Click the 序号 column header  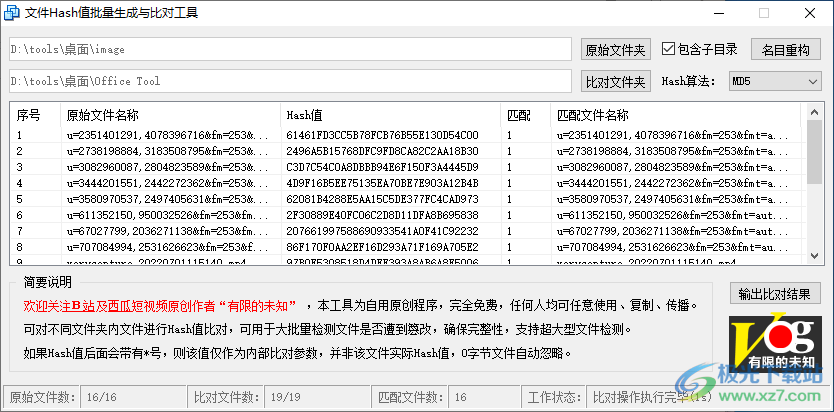(35, 115)
